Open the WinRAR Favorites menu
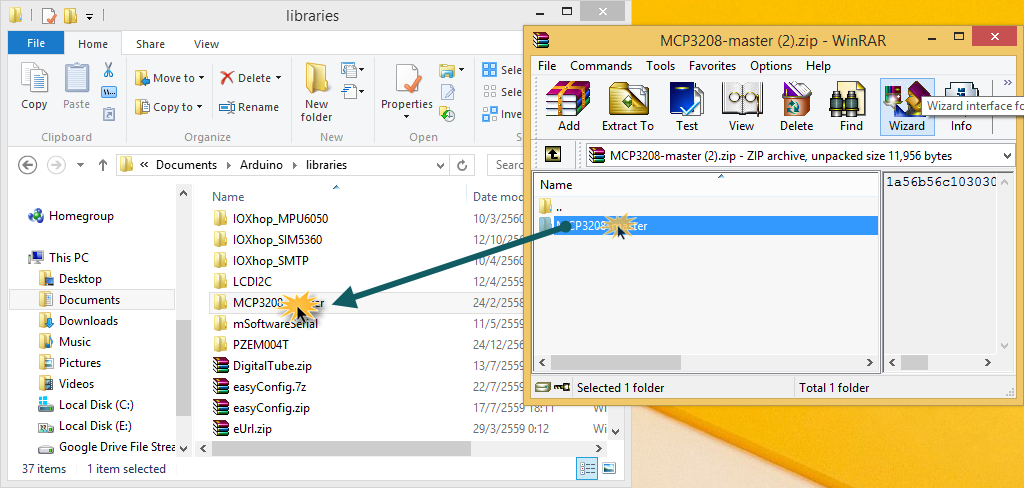The width and height of the screenshot is (1024, 488). (712, 66)
